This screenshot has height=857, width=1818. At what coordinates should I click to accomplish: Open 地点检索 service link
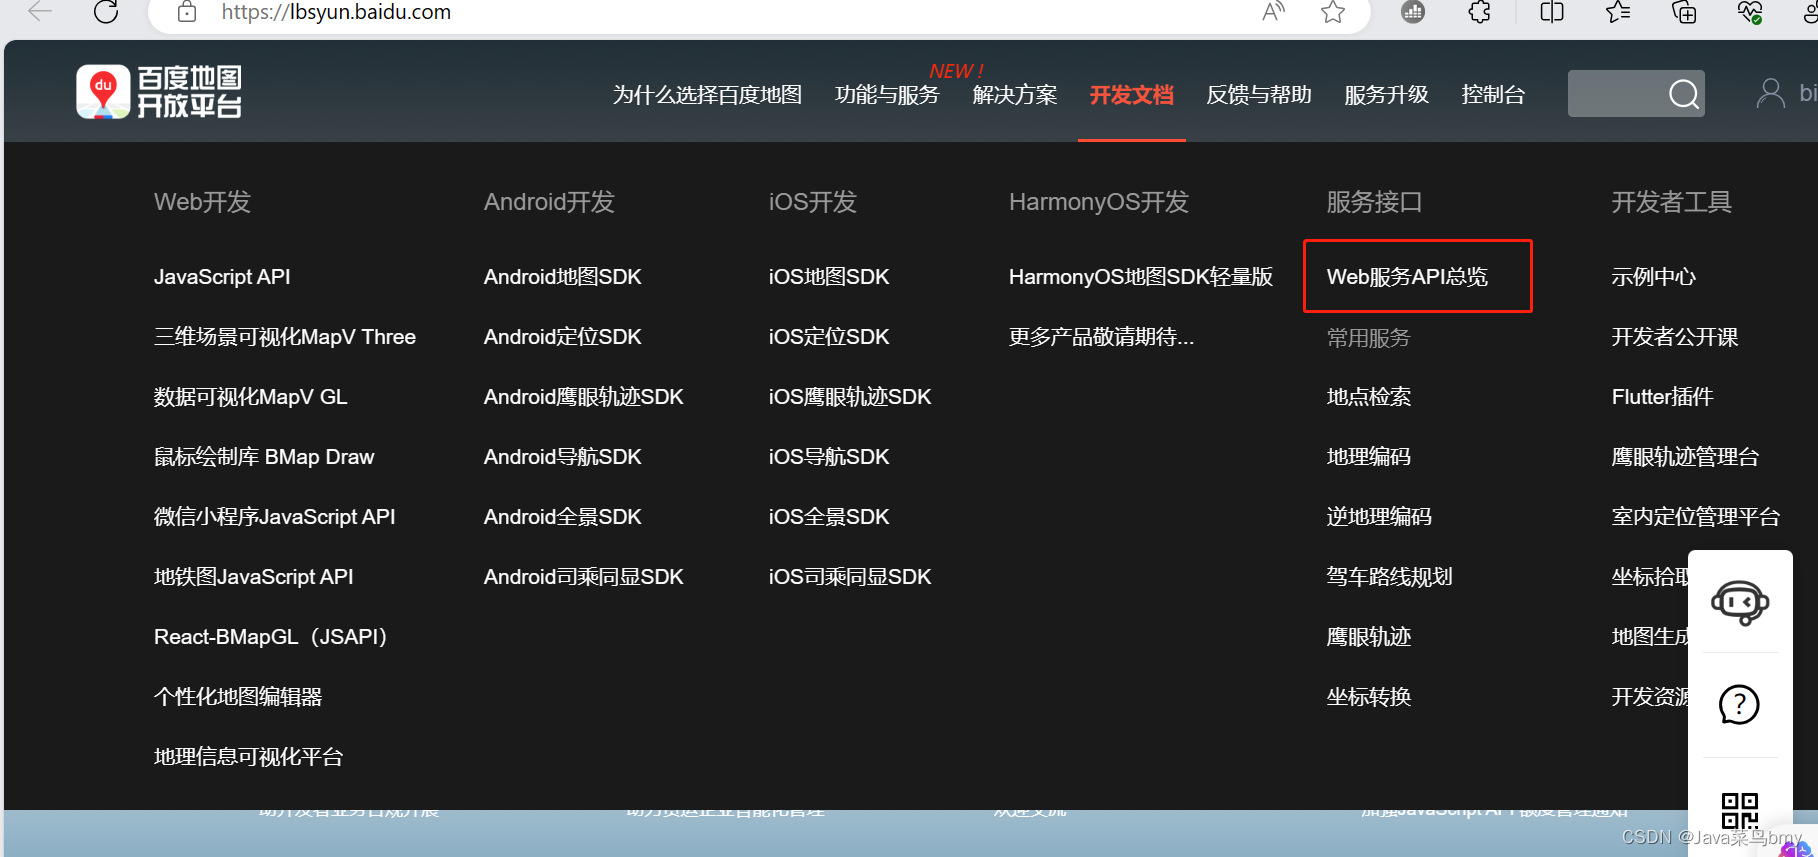tap(1369, 397)
